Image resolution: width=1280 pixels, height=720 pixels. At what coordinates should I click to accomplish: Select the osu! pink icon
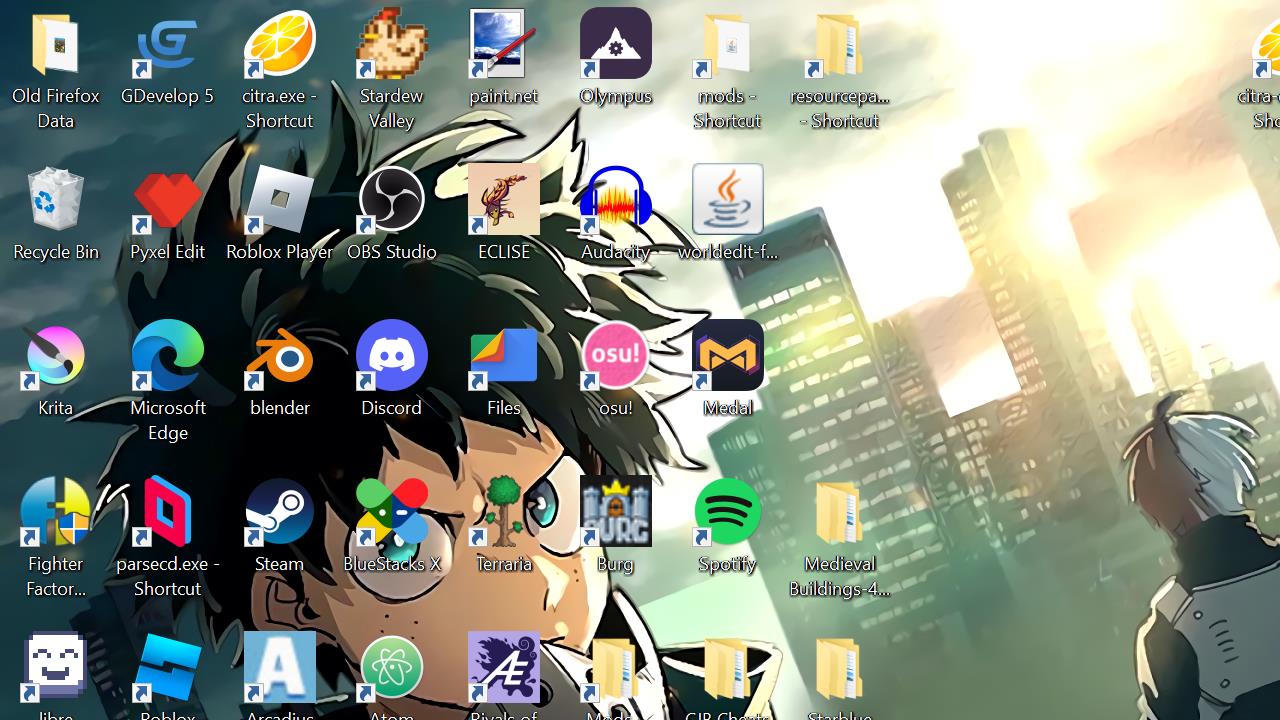click(616, 357)
